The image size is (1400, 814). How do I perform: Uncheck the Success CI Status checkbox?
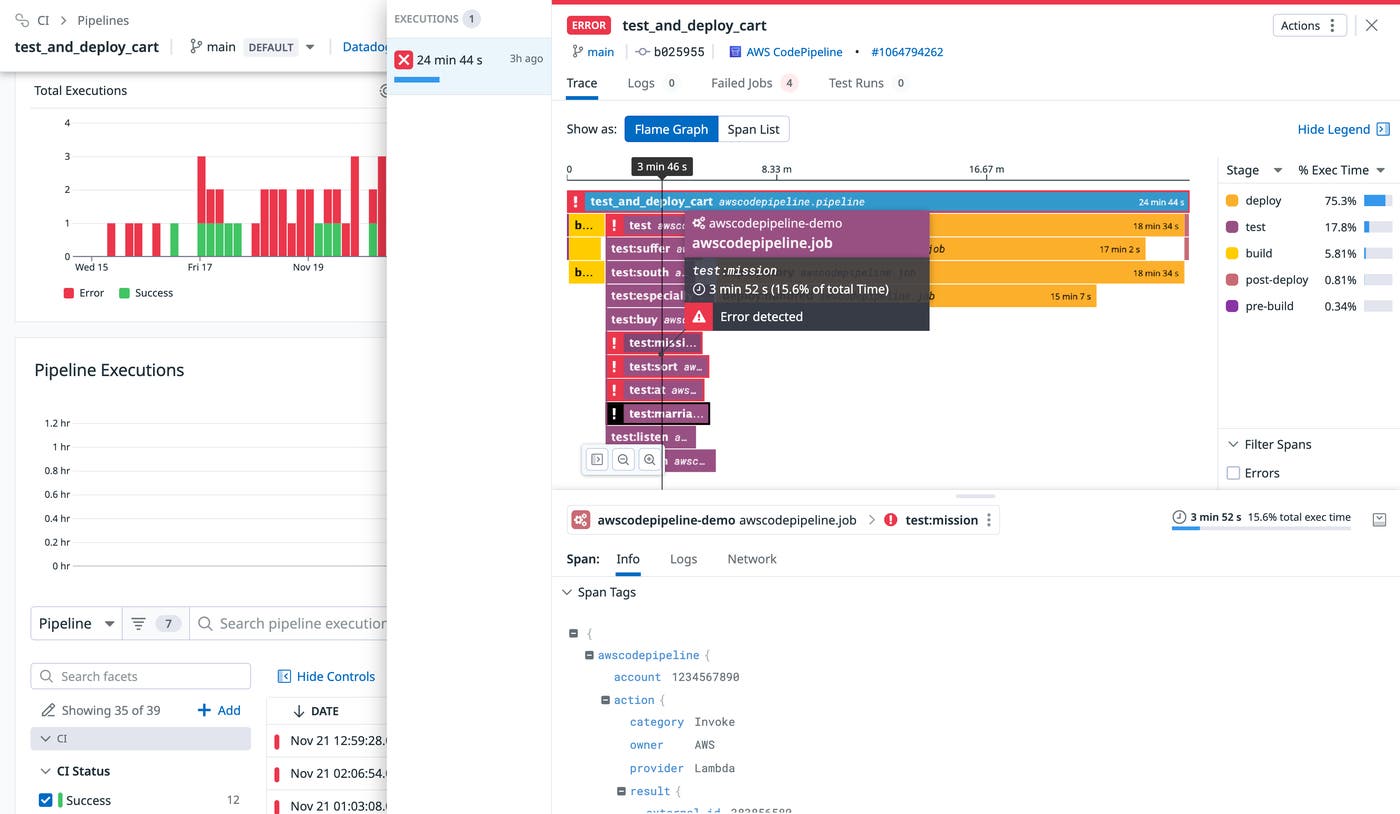click(x=45, y=800)
